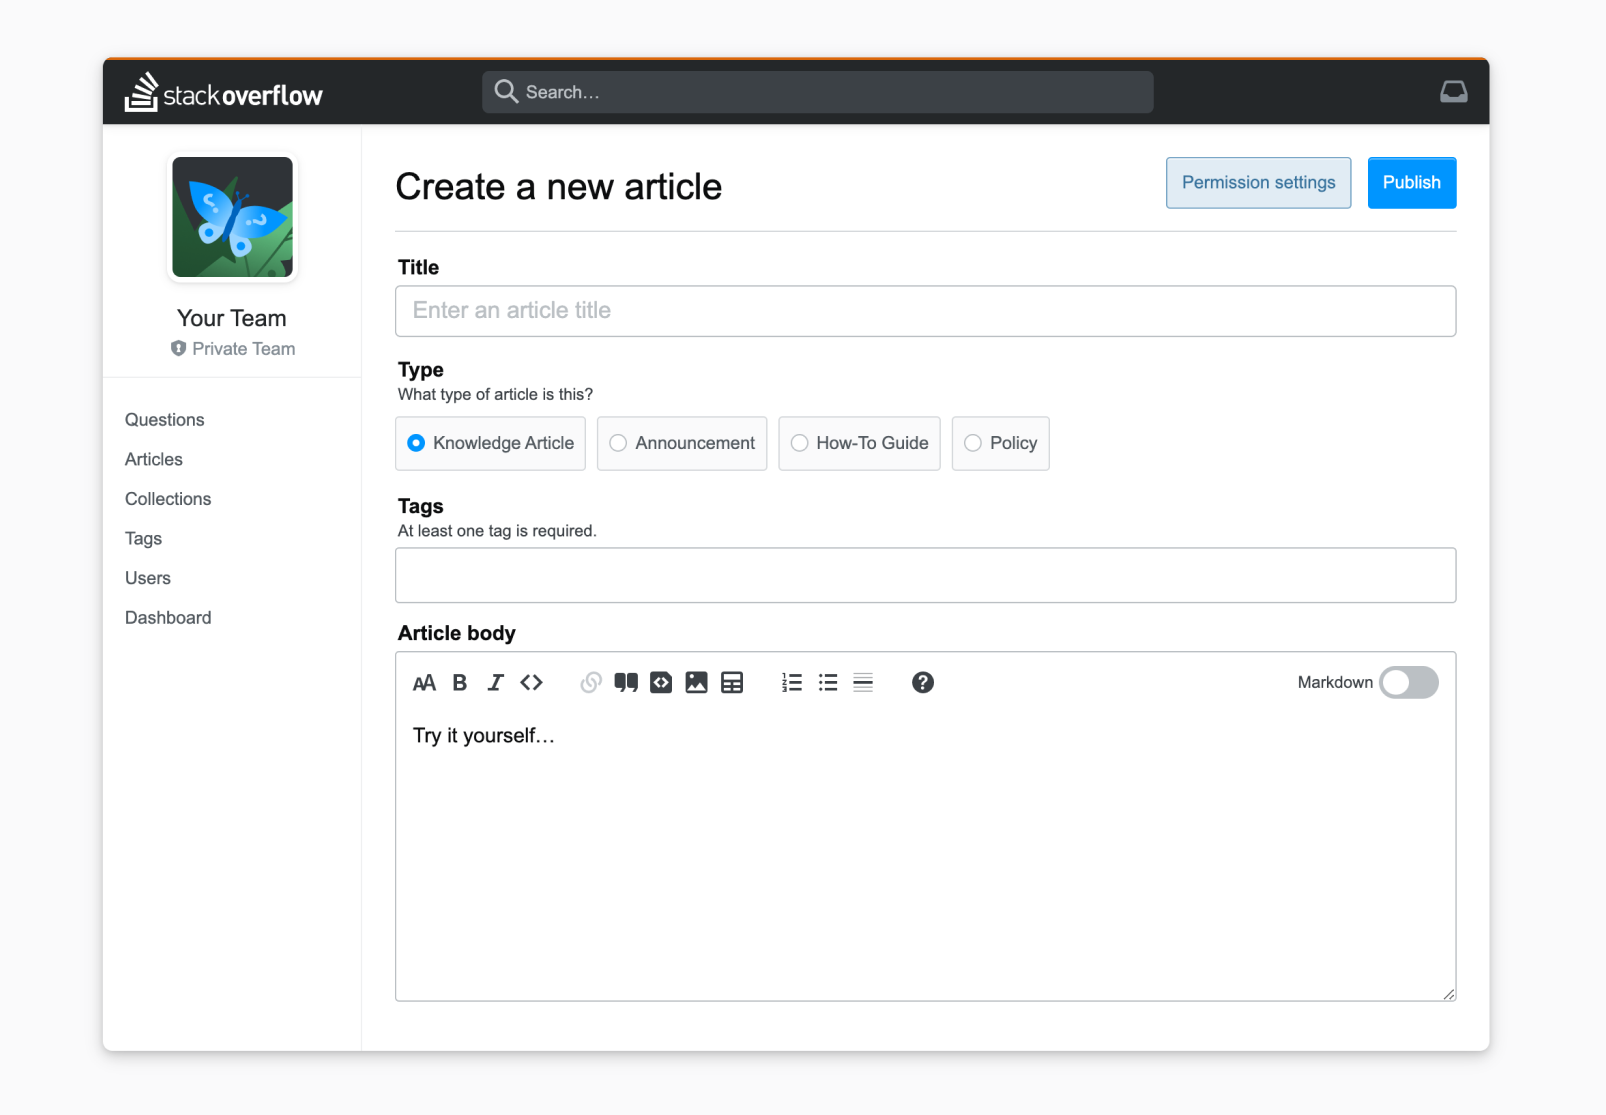Open the Users page
The image size is (1606, 1115).
(x=148, y=578)
